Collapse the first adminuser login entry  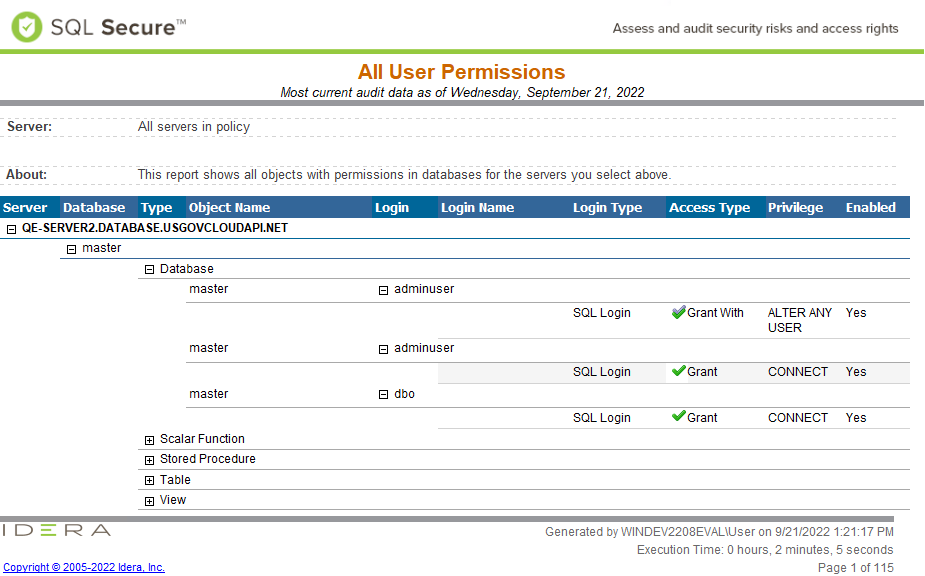click(383, 290)
